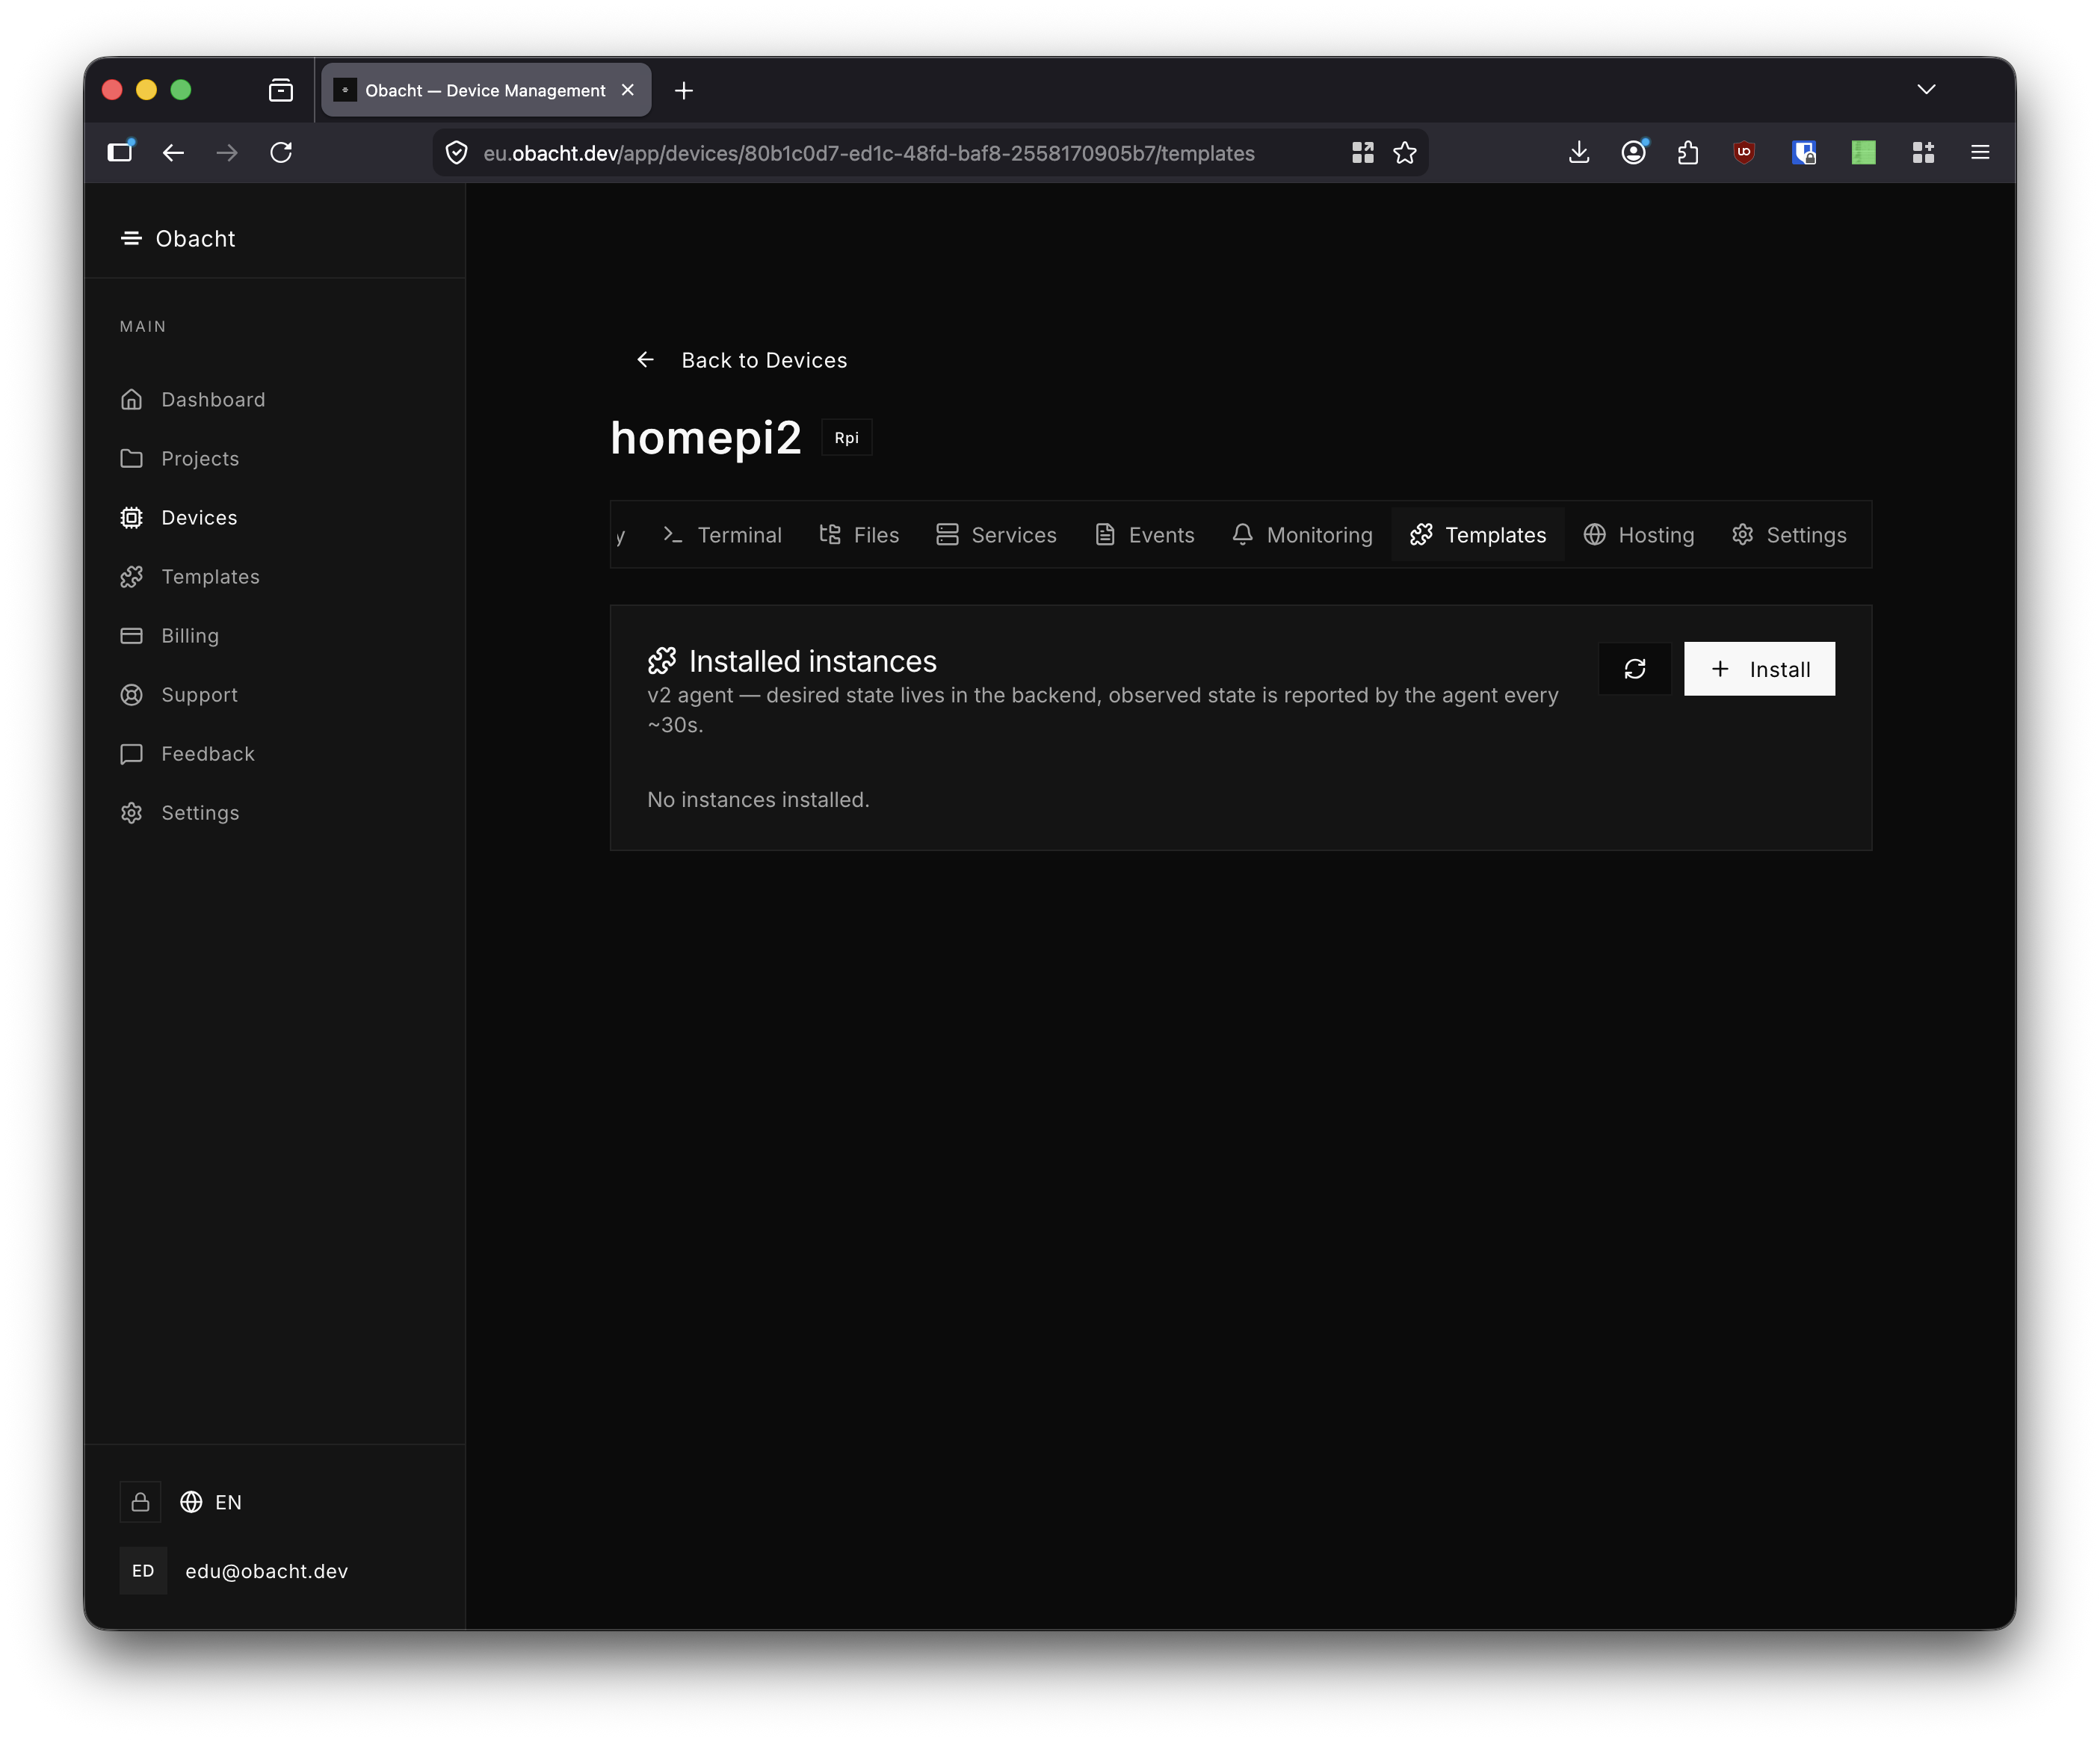
Task: Toggle the Obacht sidebar hamburger icon
Action: (131, 238)
